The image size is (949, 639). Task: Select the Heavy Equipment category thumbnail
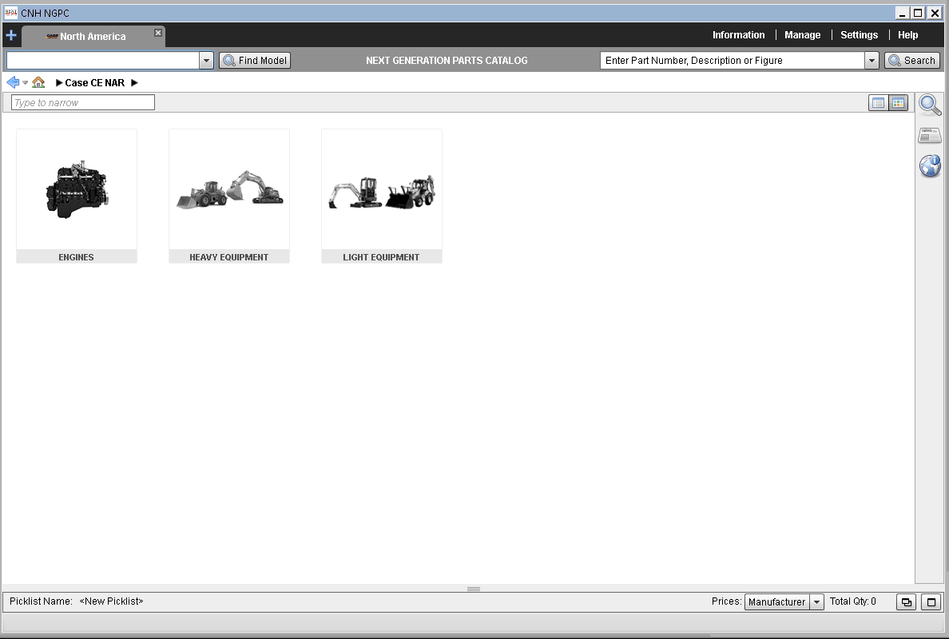pos(229,196)
